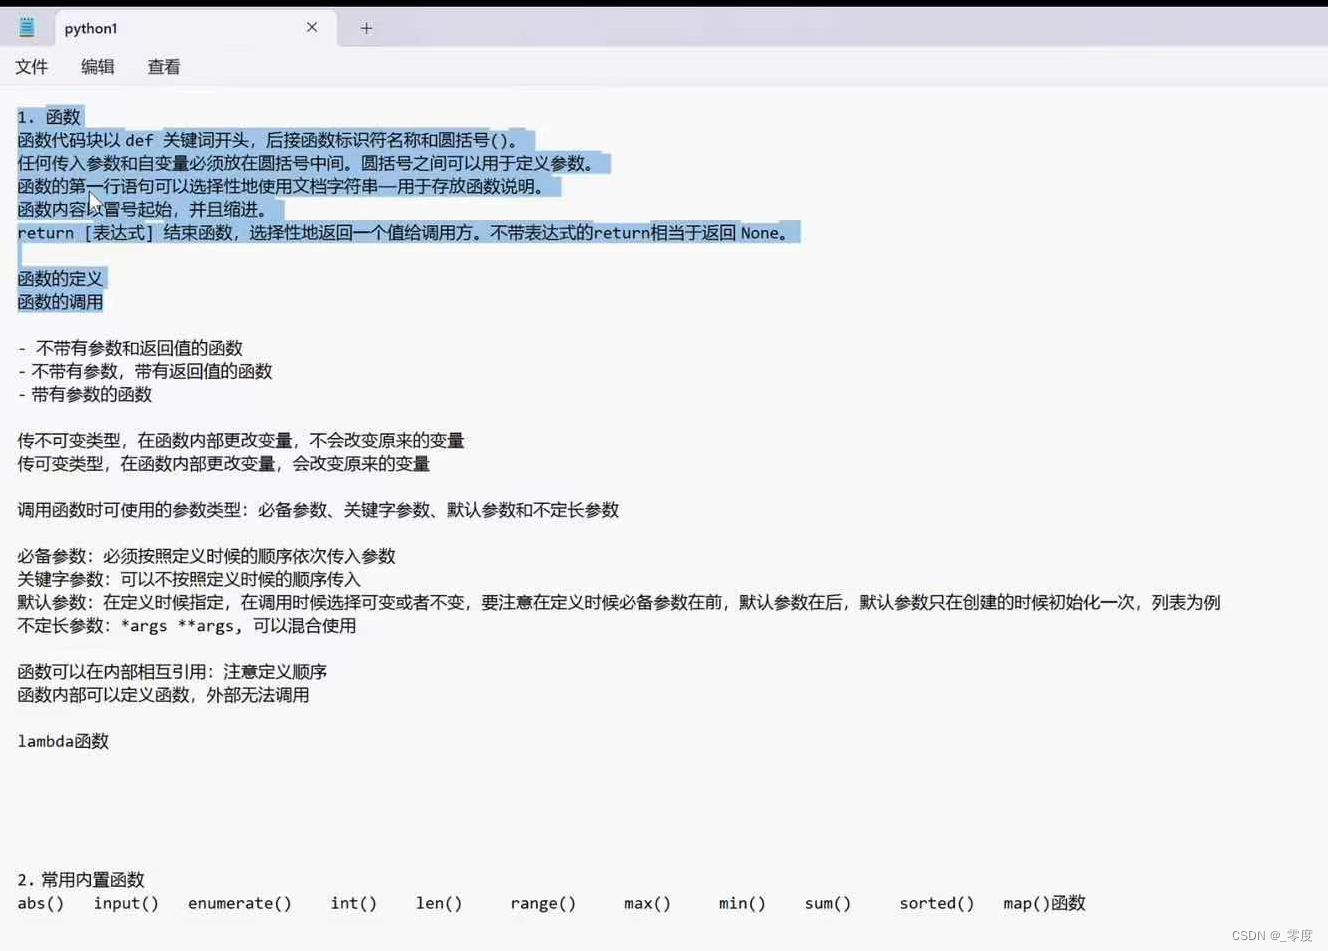Click the abs() function name
This screenshot has height=951, width=1328.
[39, 903]
